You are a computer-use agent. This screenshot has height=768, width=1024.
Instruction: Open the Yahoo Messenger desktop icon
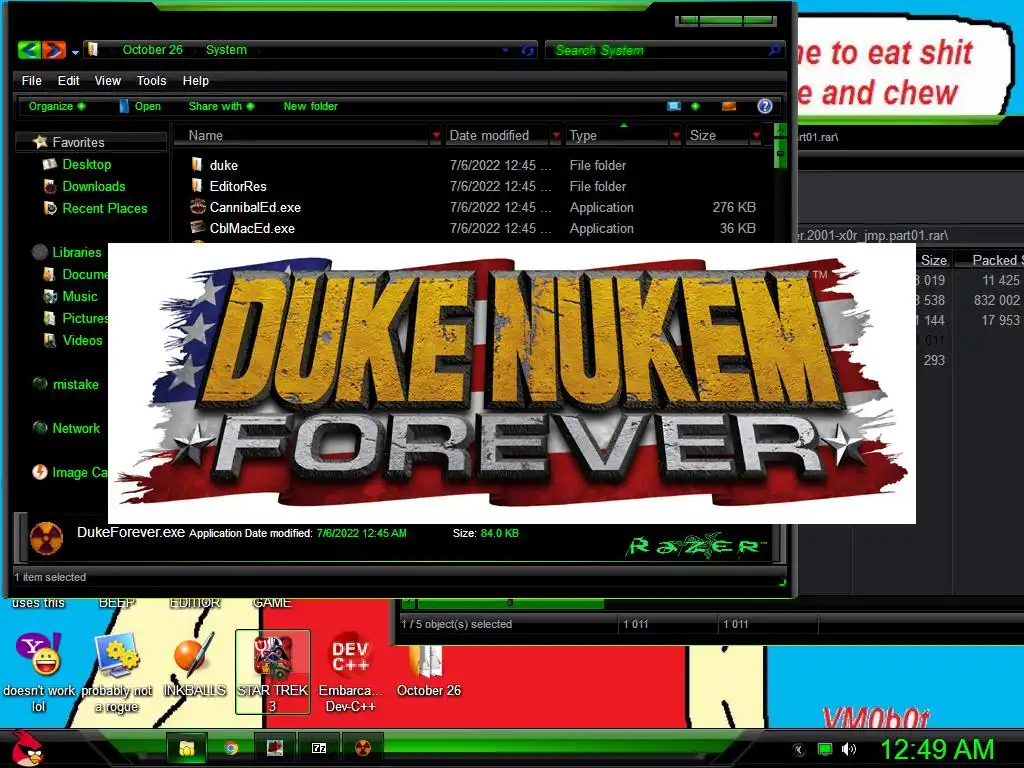pos(39,673)
